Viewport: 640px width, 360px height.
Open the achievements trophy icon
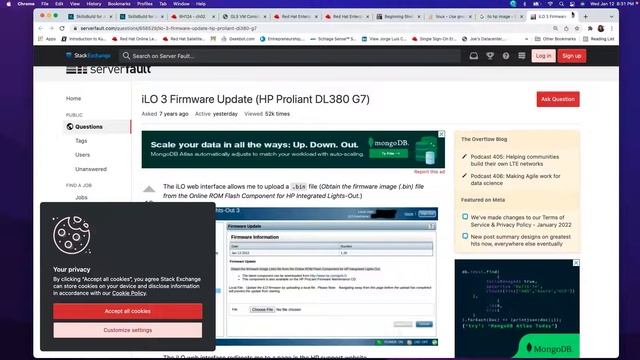pos(490,56)
